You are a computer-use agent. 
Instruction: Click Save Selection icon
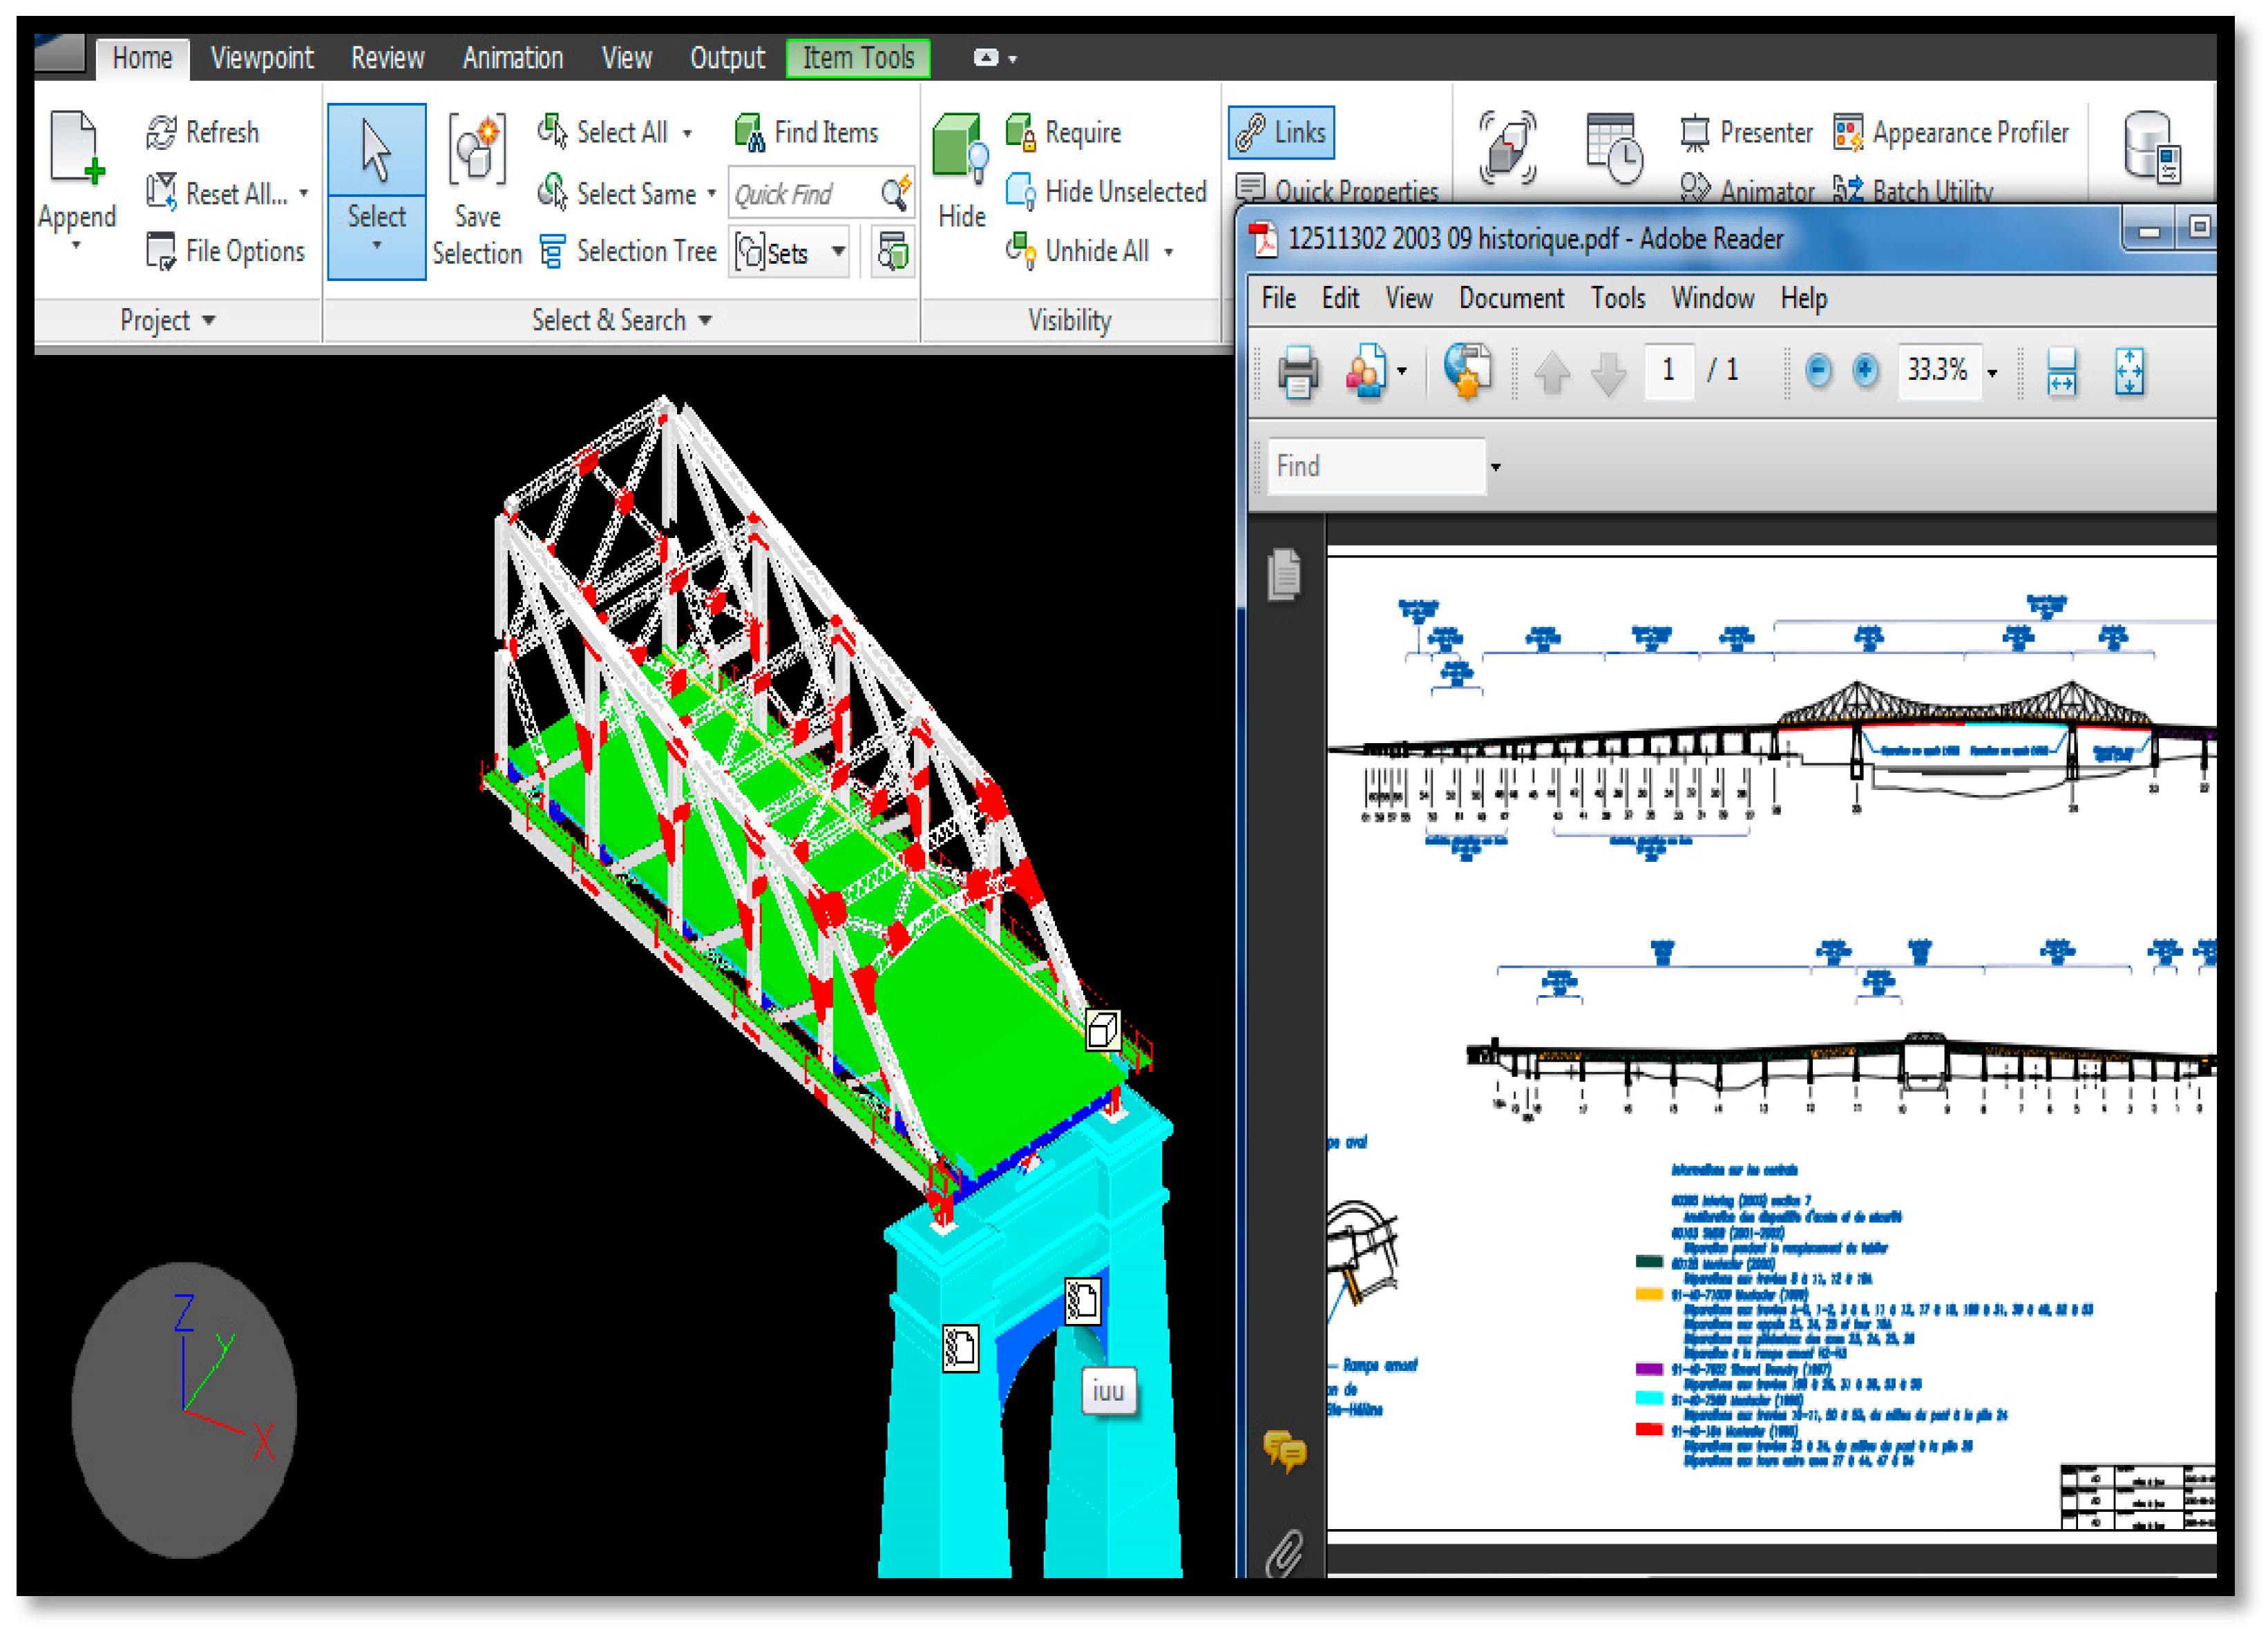[477, 150]
